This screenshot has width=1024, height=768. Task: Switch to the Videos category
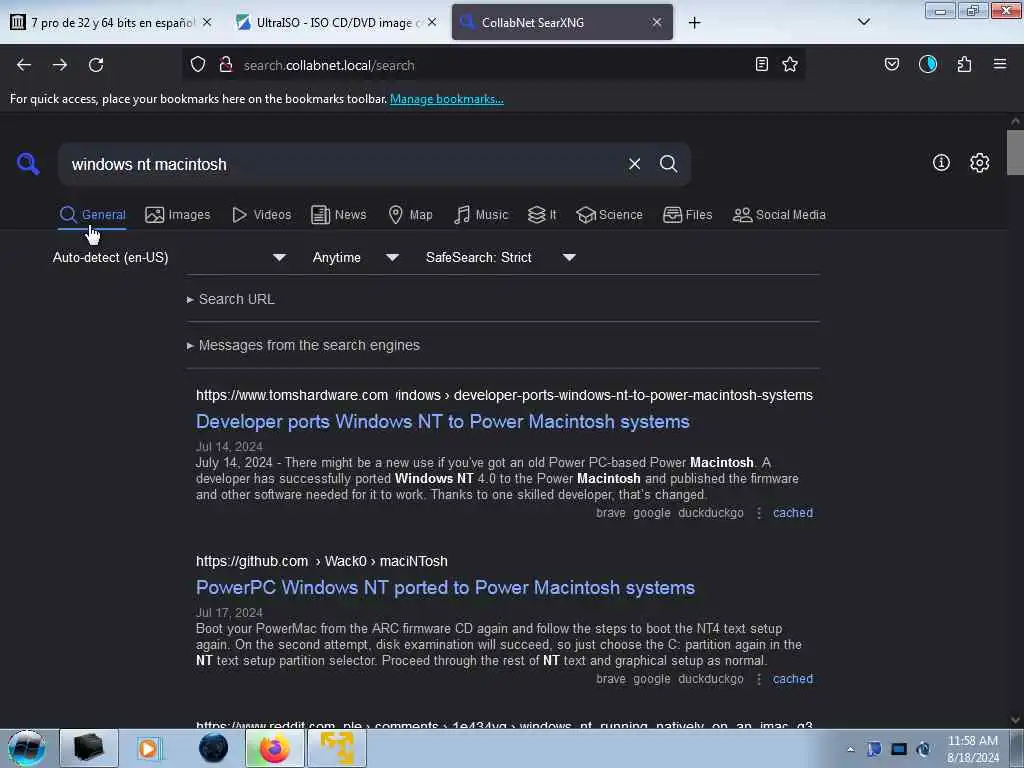[262, 215]
